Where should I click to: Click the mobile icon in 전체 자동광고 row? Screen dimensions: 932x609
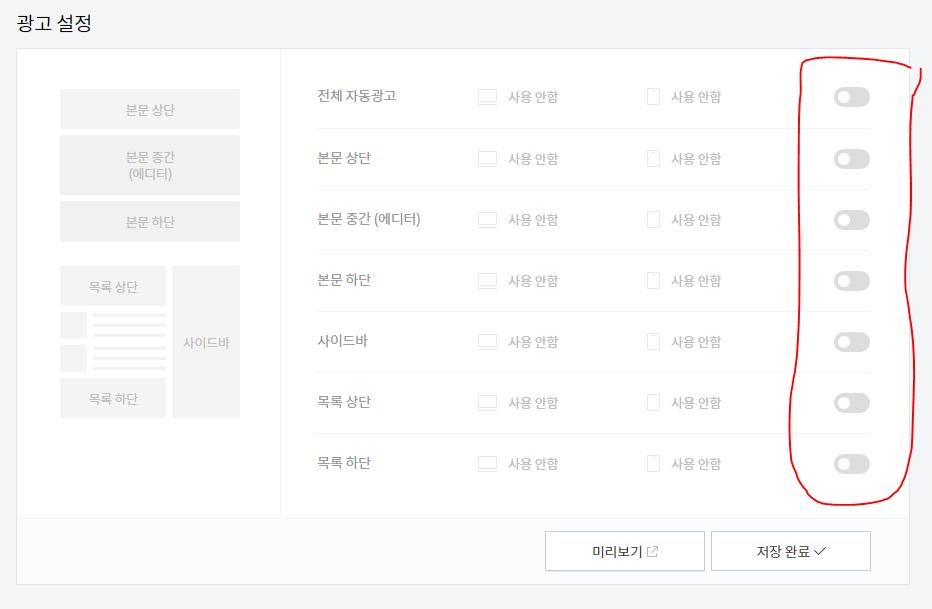653,97
